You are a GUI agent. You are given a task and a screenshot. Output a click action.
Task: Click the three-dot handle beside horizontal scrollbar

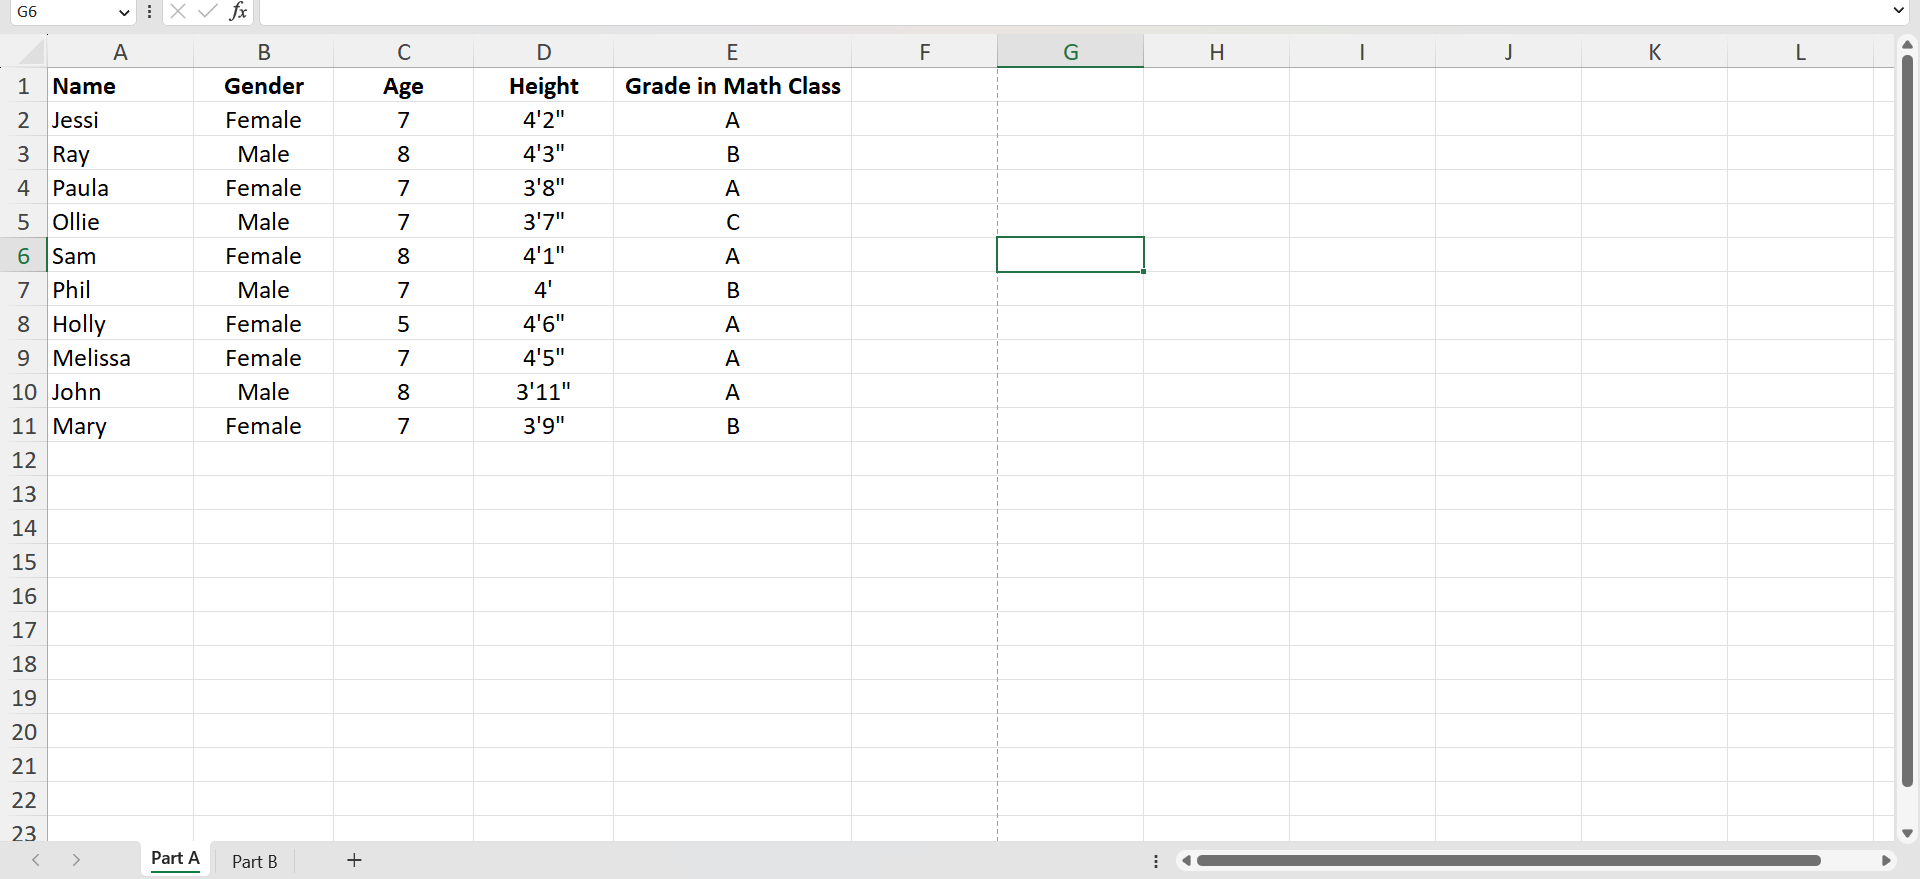point(1156,861)
